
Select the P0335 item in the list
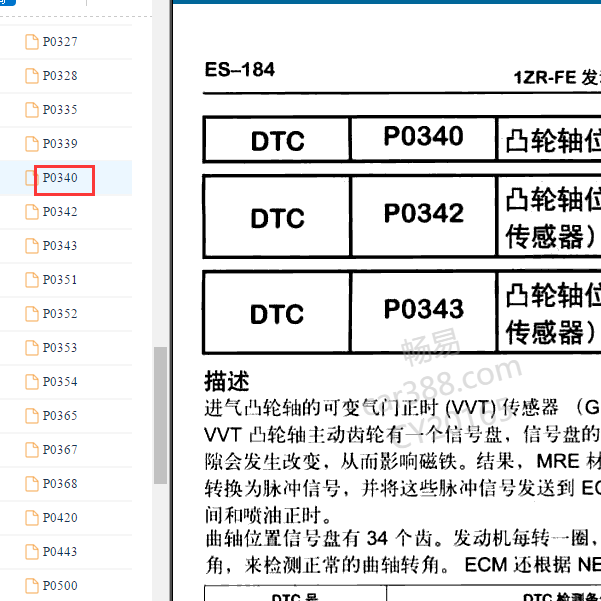(60, 110)
